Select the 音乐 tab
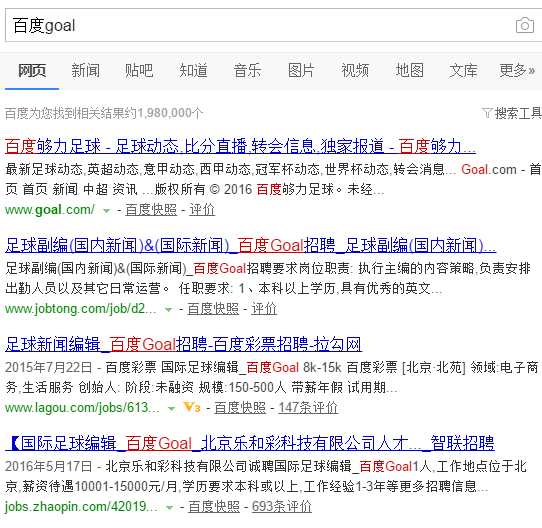Screen dimensions: 542x528 pos(247,71)
